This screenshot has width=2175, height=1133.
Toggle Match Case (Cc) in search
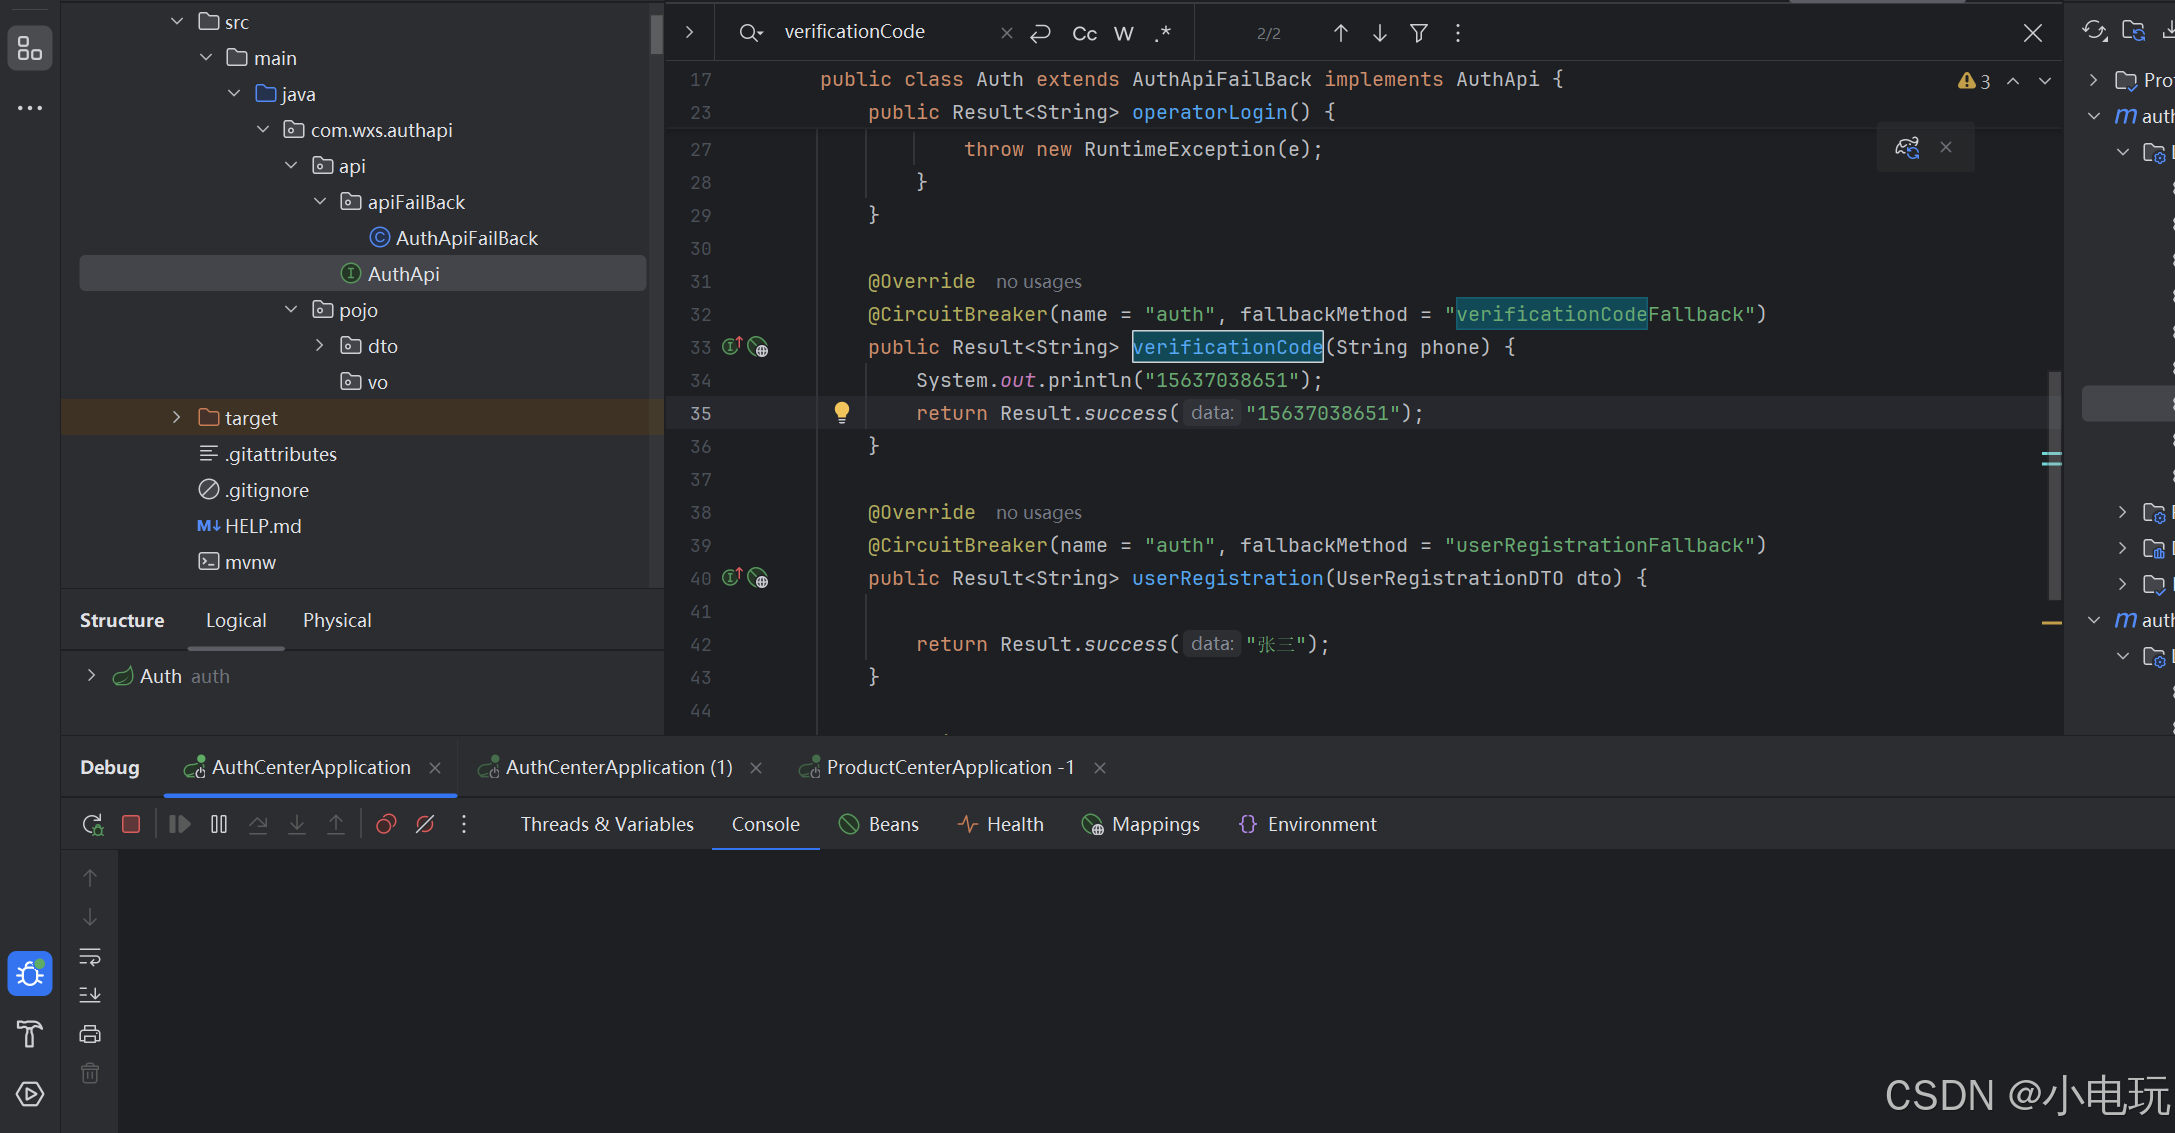(1084, 33)
